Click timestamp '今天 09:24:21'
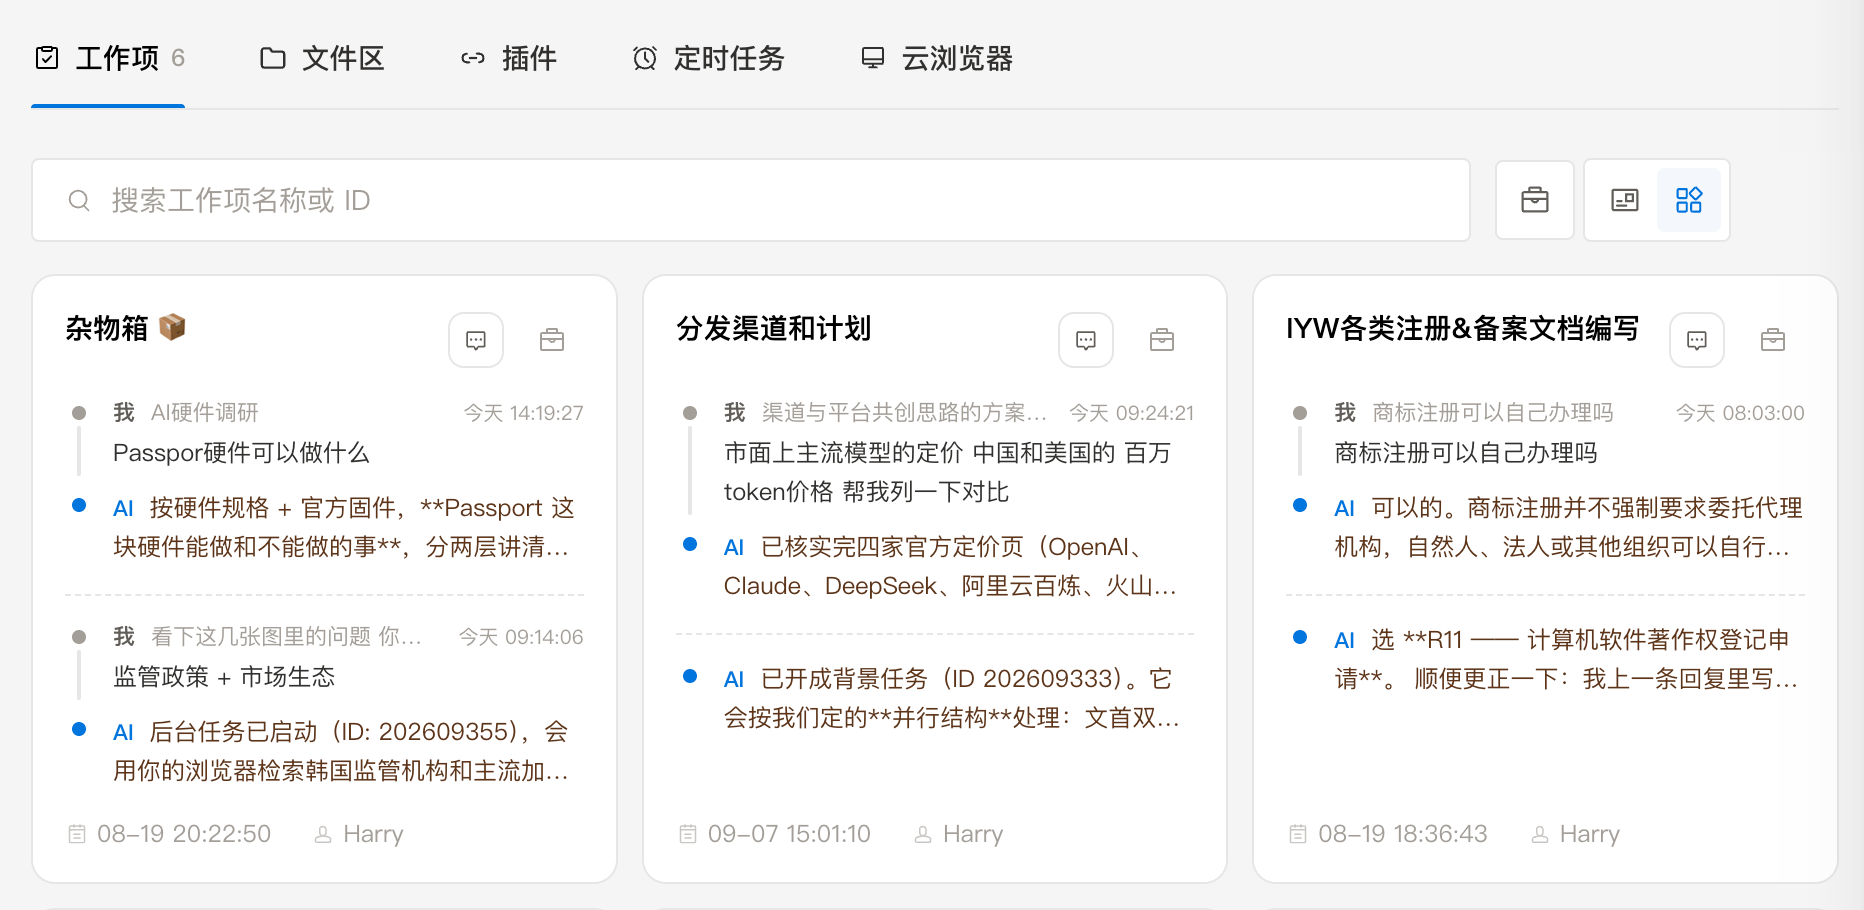1864x910 pixels. pos(1132,413)
